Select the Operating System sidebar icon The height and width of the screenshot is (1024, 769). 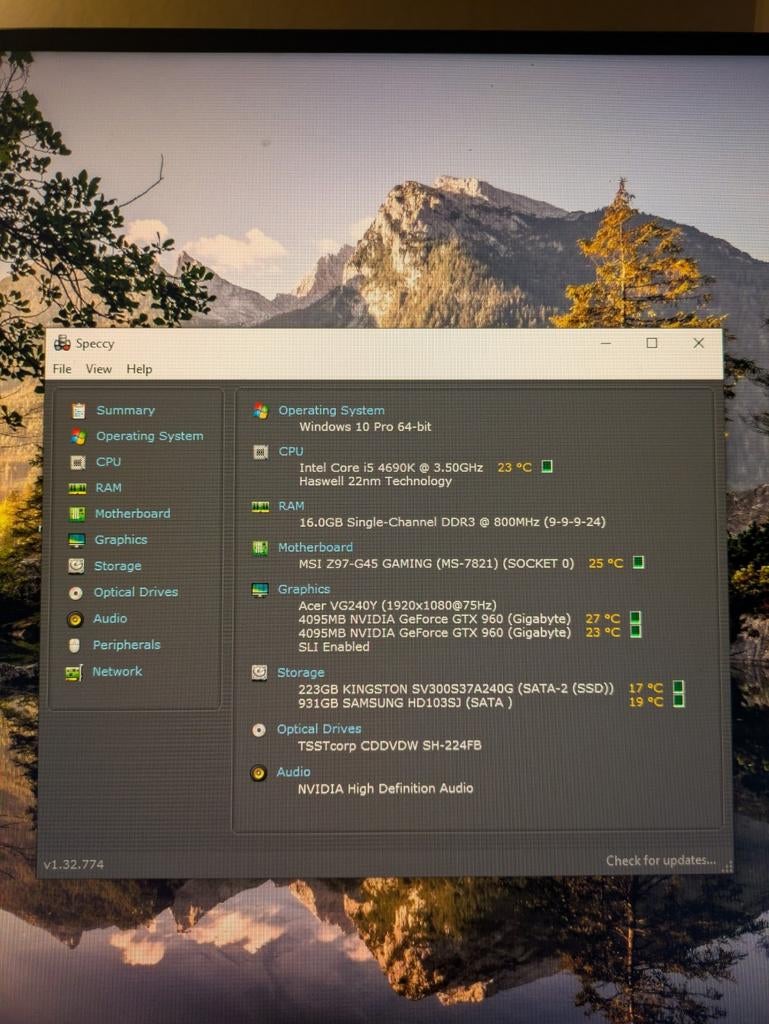click(x=78, y=436)
